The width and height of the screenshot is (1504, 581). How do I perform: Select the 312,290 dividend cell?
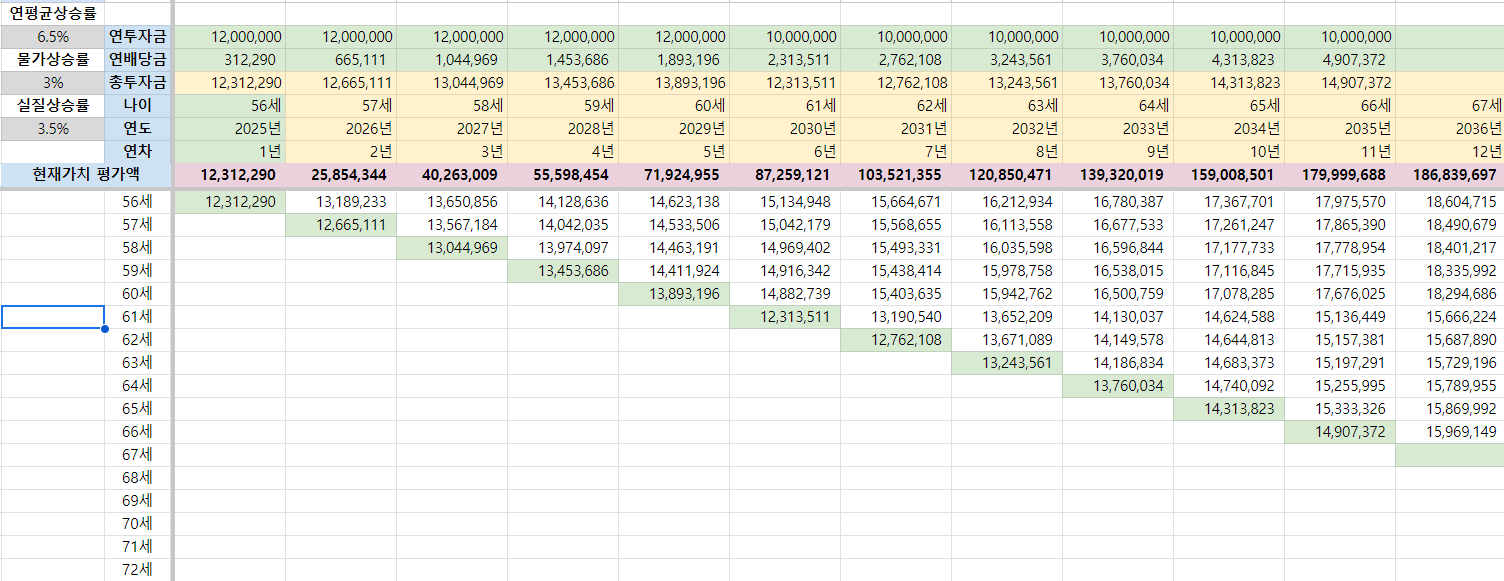click(x=231, y=59)
